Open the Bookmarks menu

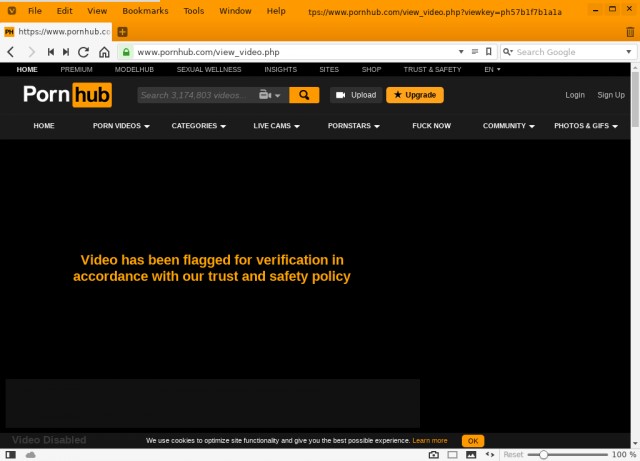145,11
